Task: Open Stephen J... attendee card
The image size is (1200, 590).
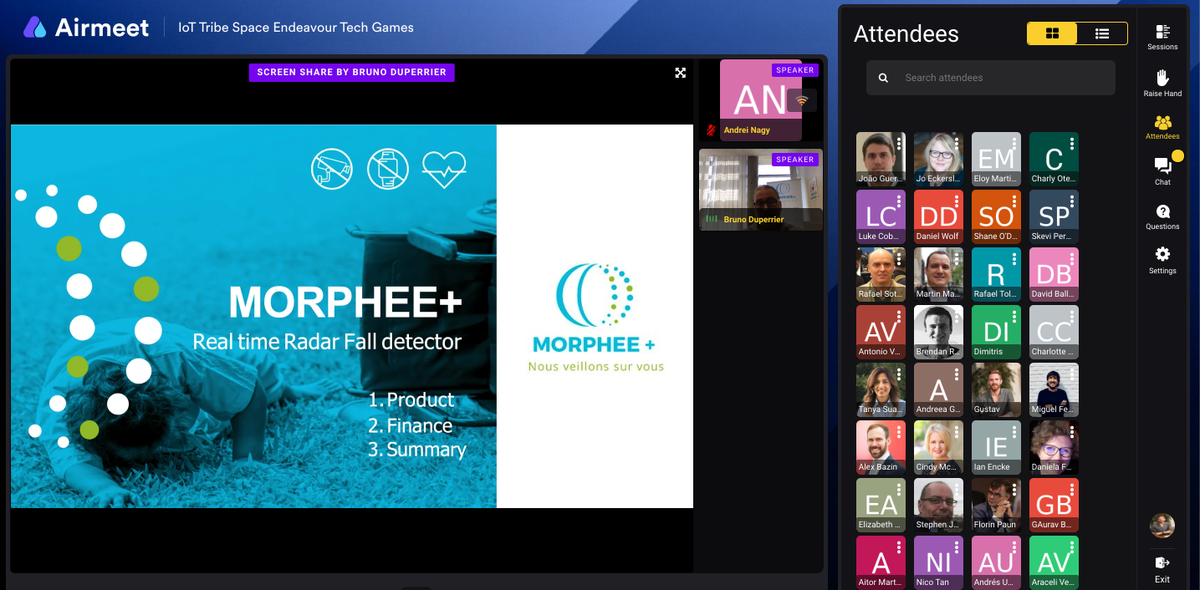Action: click(x=939, y=505)
